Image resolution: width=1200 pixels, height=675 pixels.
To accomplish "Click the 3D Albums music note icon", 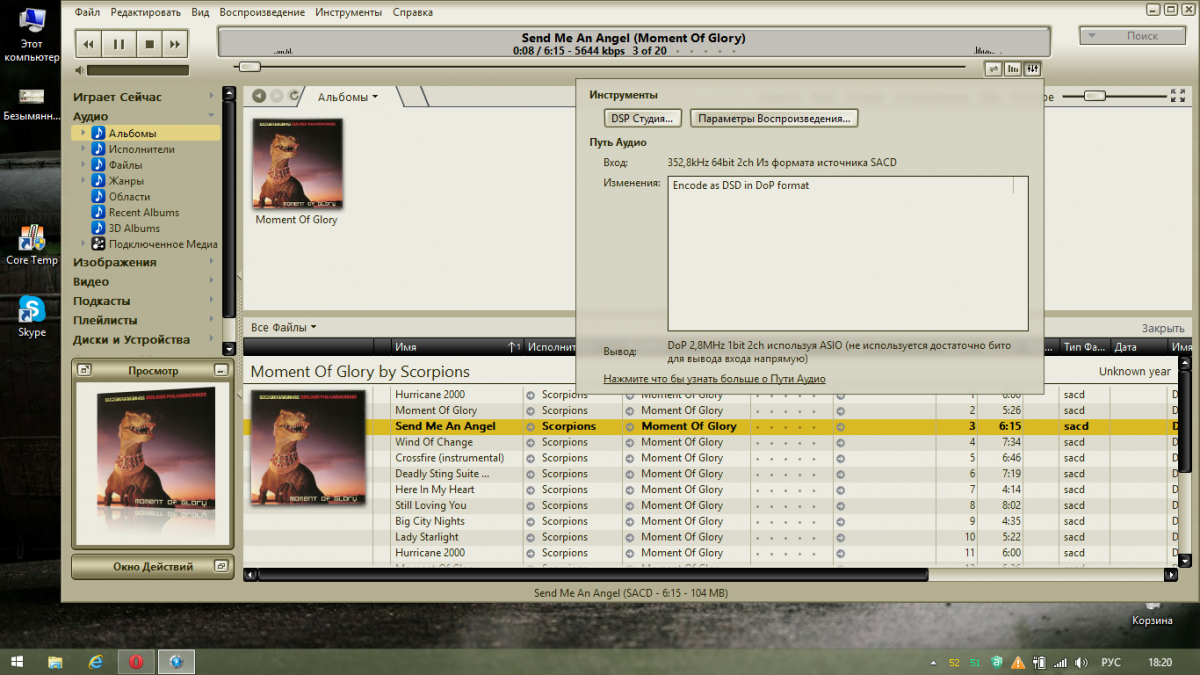I will (x=98, y=228).
